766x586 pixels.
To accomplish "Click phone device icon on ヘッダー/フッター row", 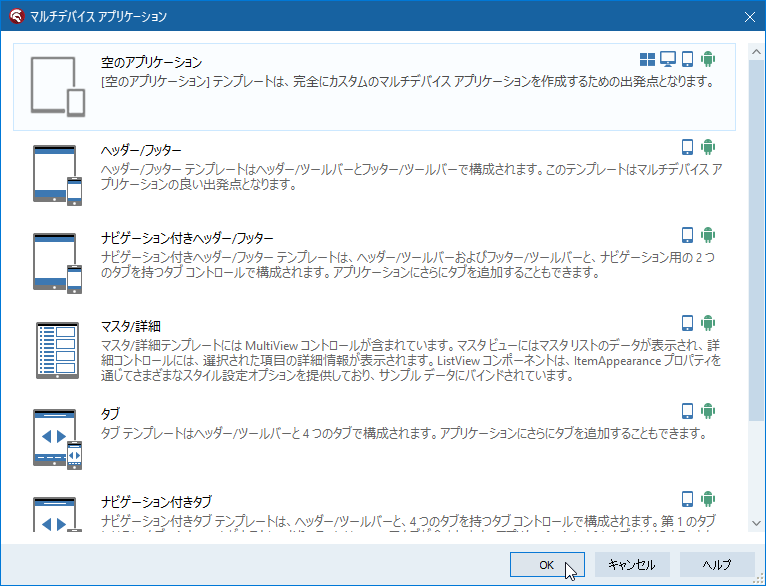I will pyautogui.click(x=687, y=147).
